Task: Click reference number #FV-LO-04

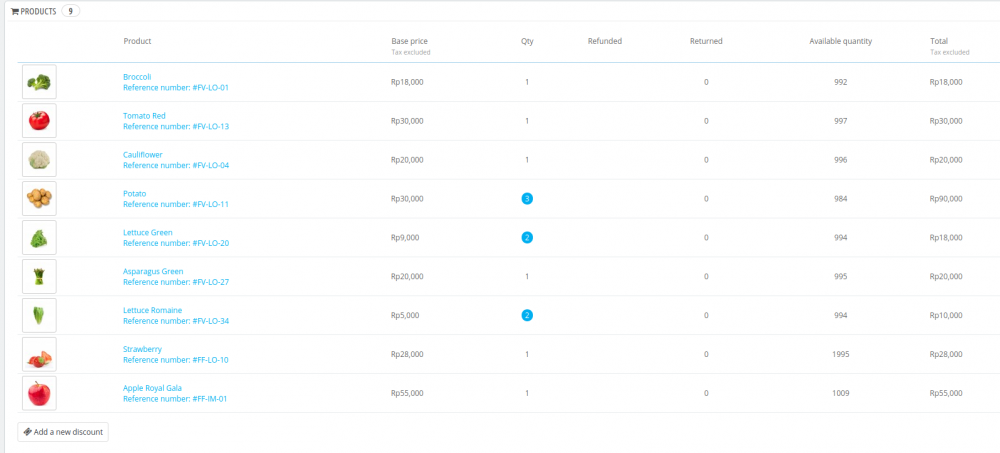Action: pyautogui.click(x=176, y=165)
